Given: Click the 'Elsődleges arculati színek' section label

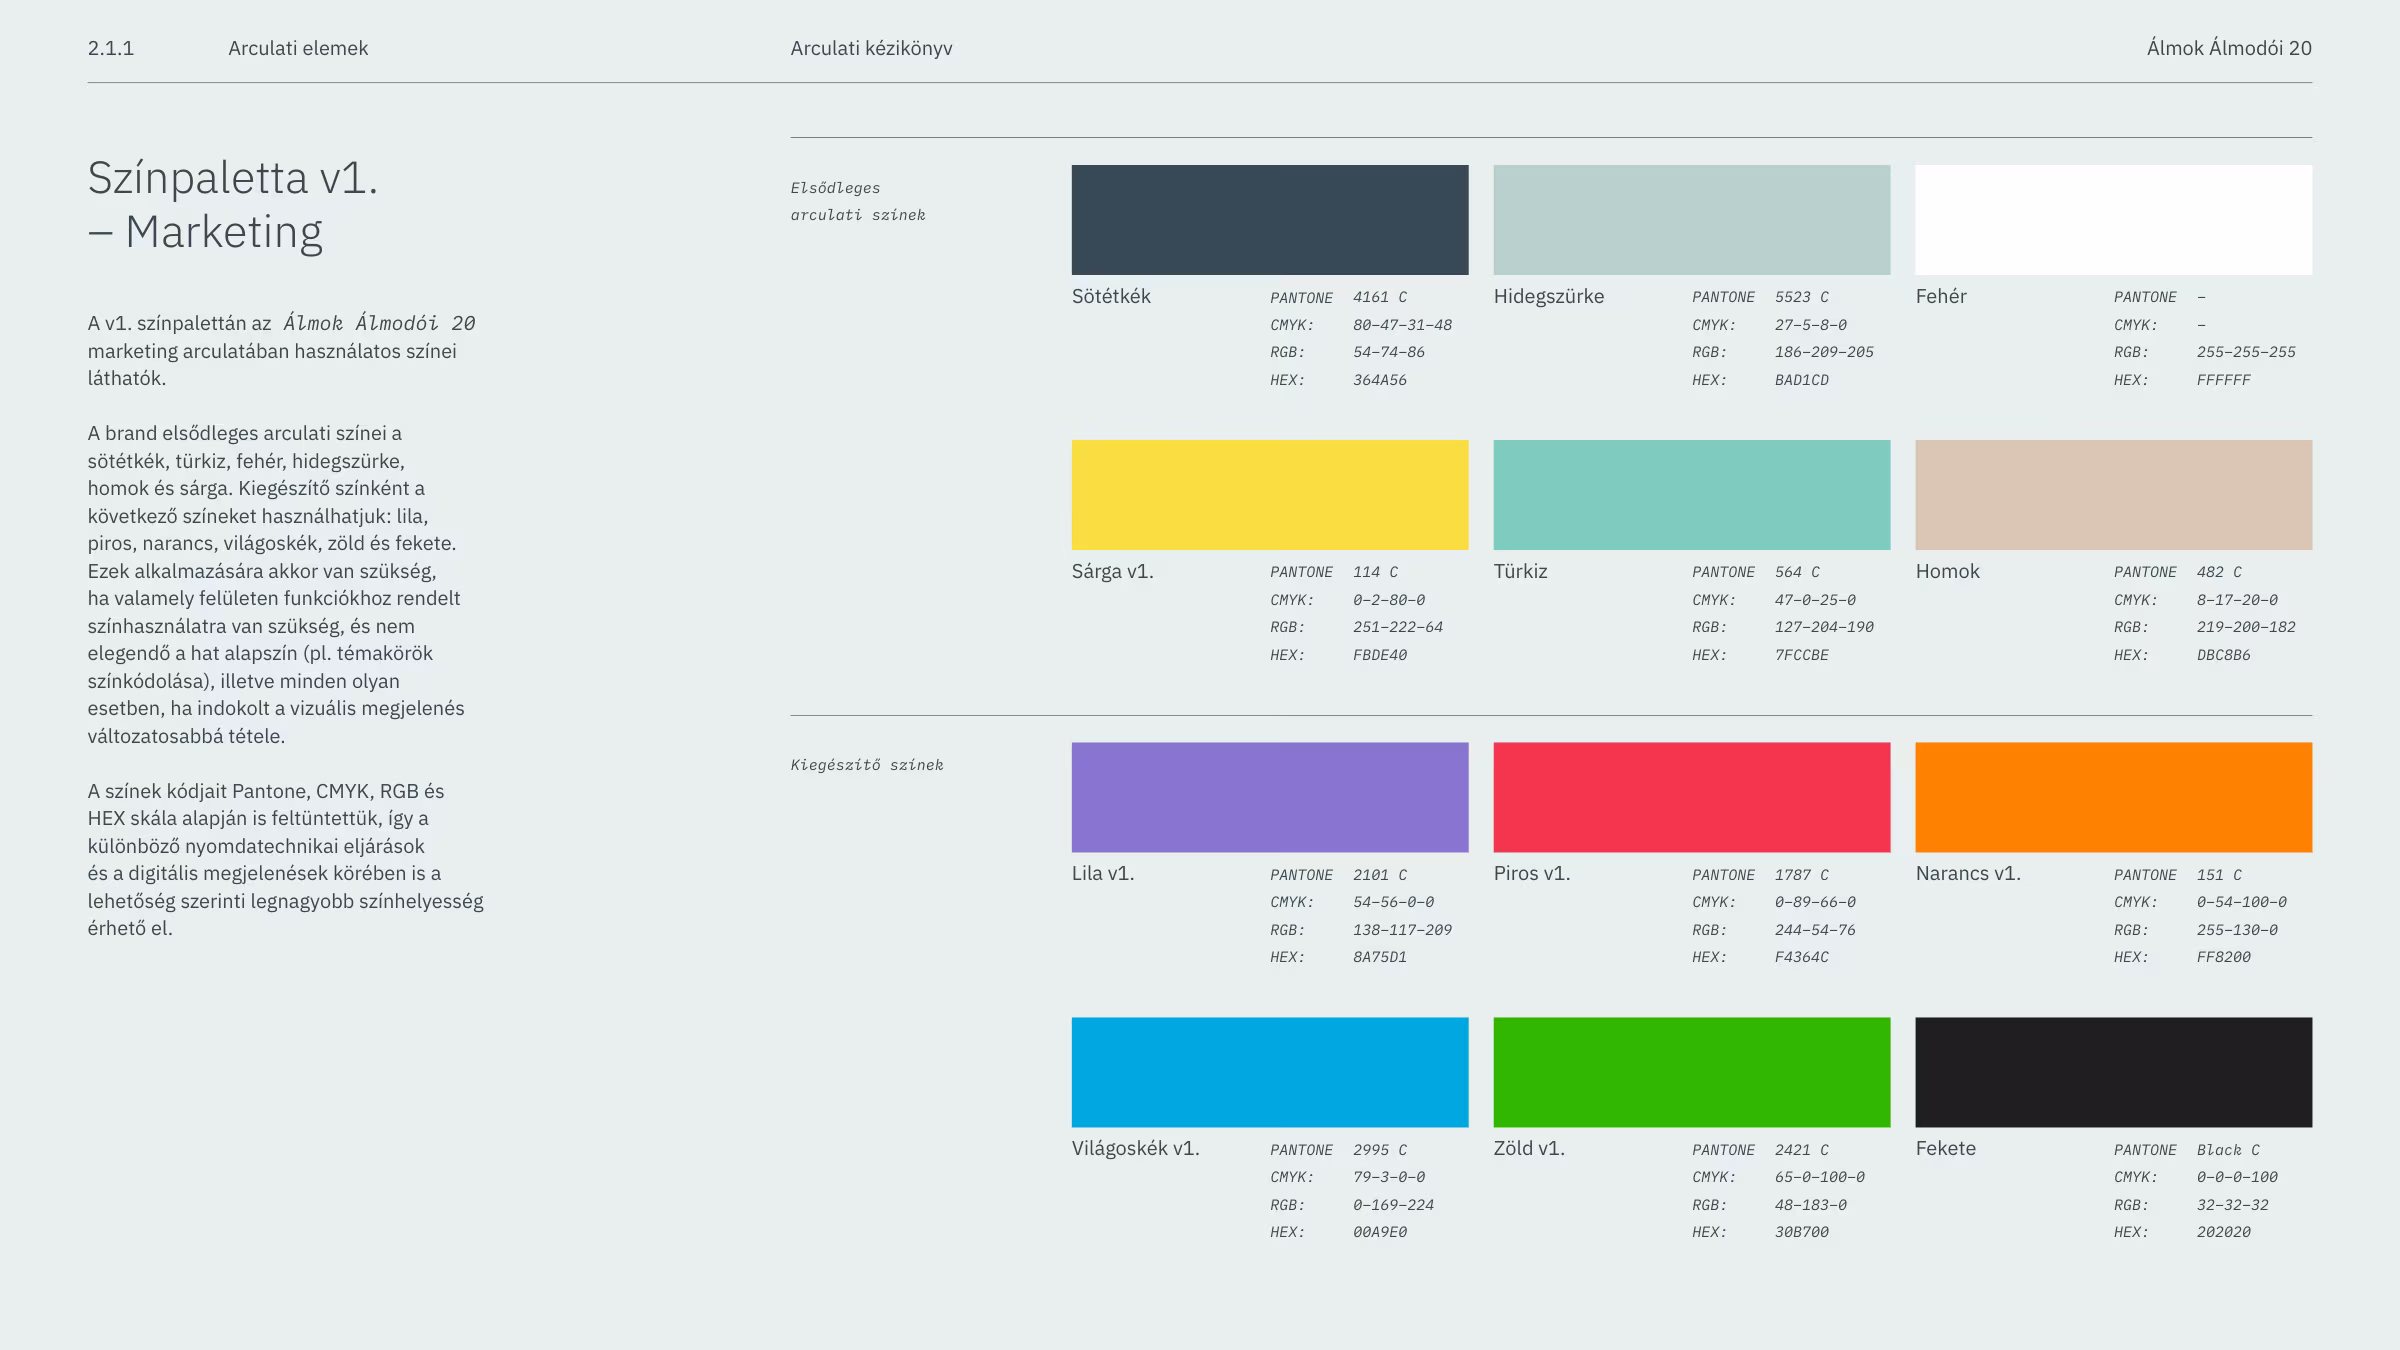Looking at the screenshot, I should tap(858, 201).
